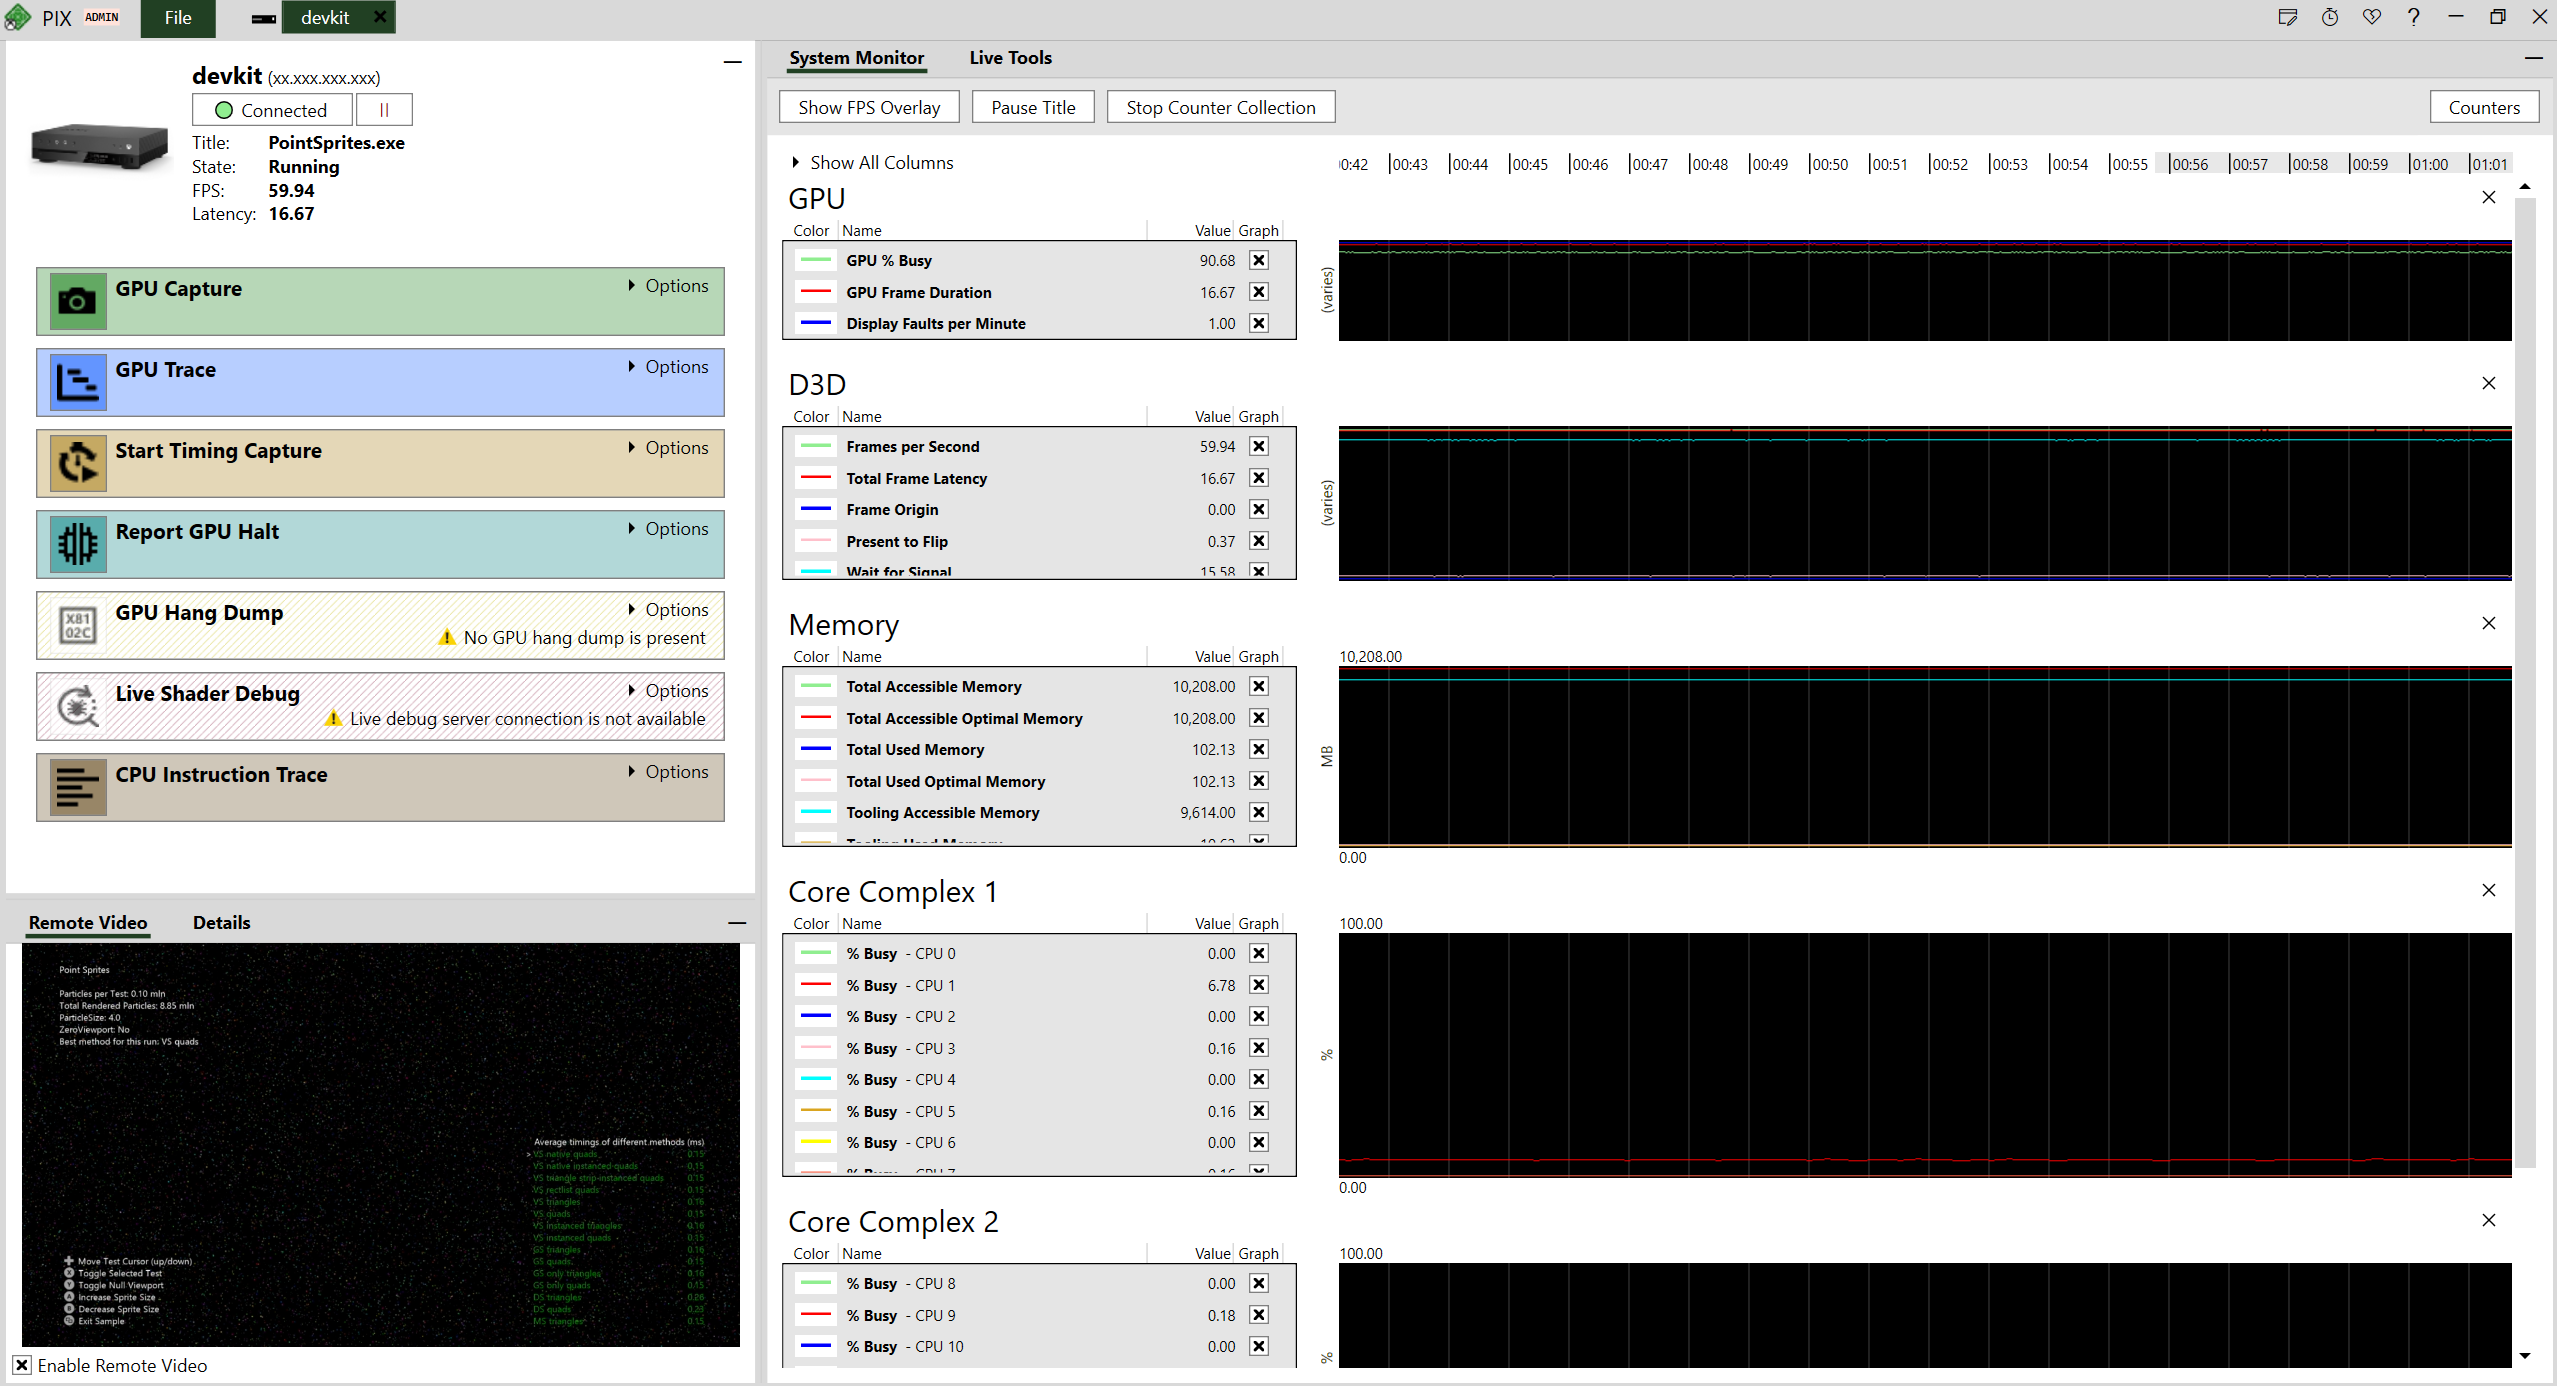
Task: Click Stop Counter Collection
Action: coord(1221,107)
